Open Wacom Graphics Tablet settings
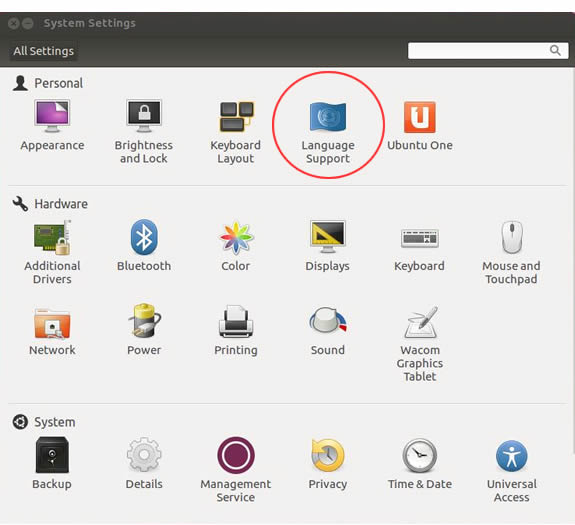This screenshot has height=525, width=575. 420,343
